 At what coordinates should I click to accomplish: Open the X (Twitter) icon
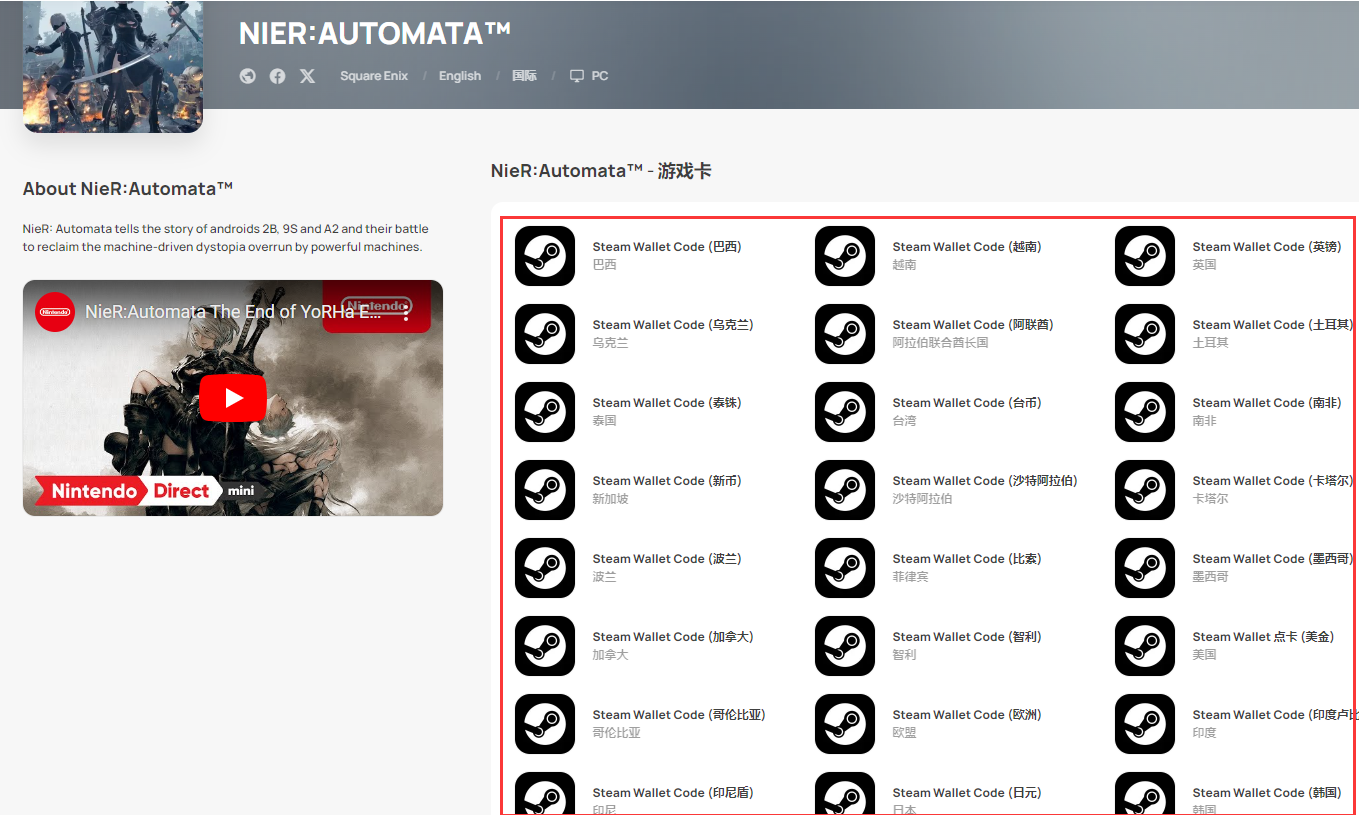tap(307, 76)
